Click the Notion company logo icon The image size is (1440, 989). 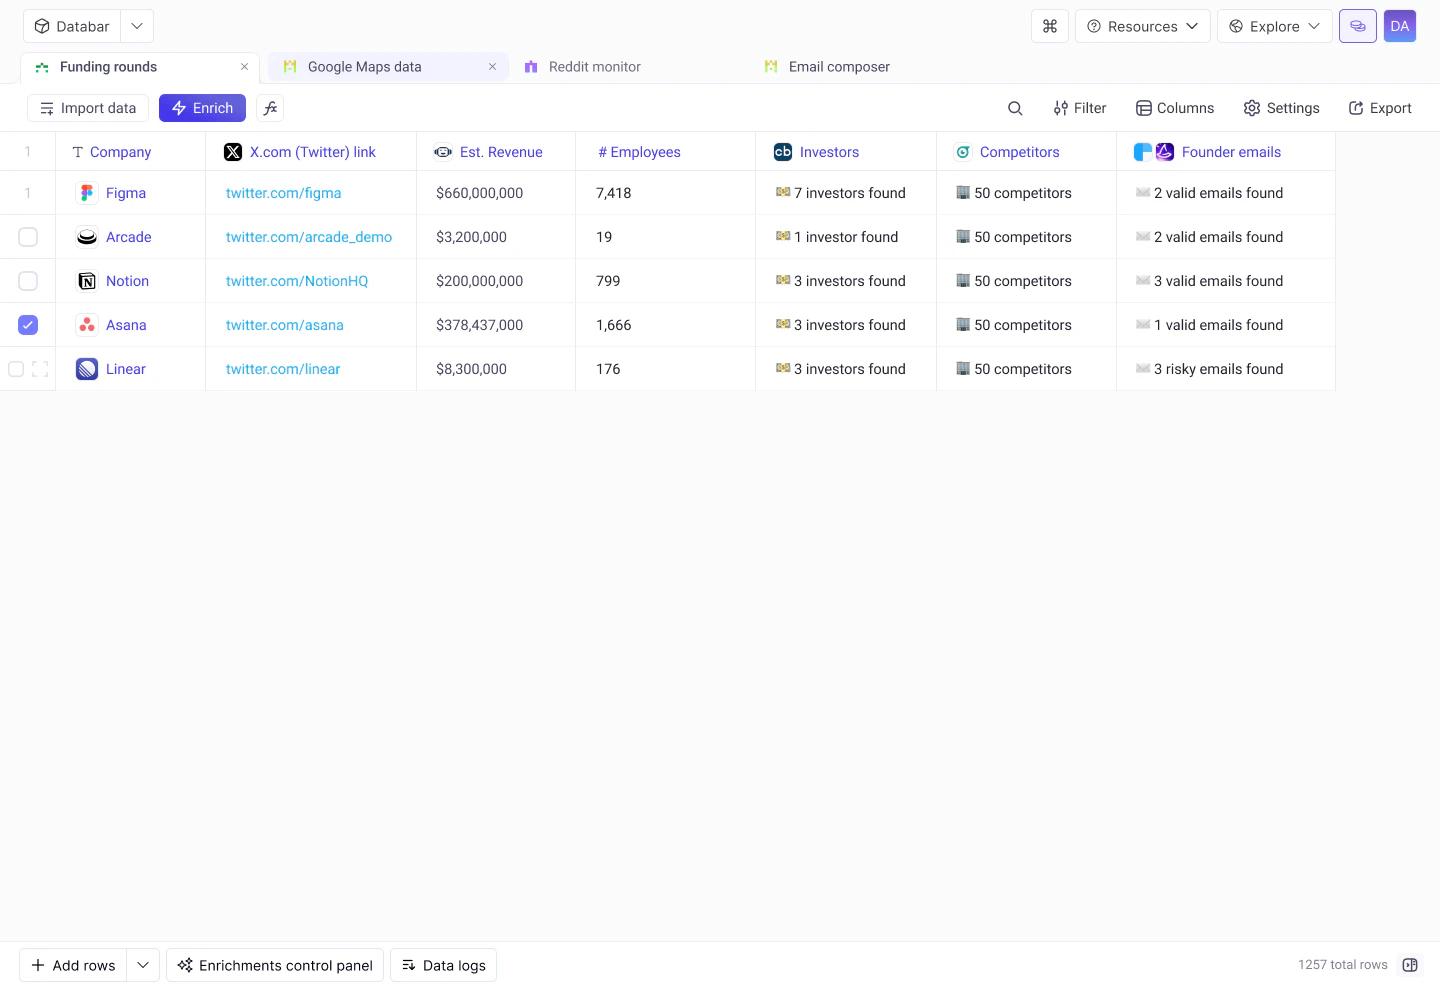pos(87,281)
